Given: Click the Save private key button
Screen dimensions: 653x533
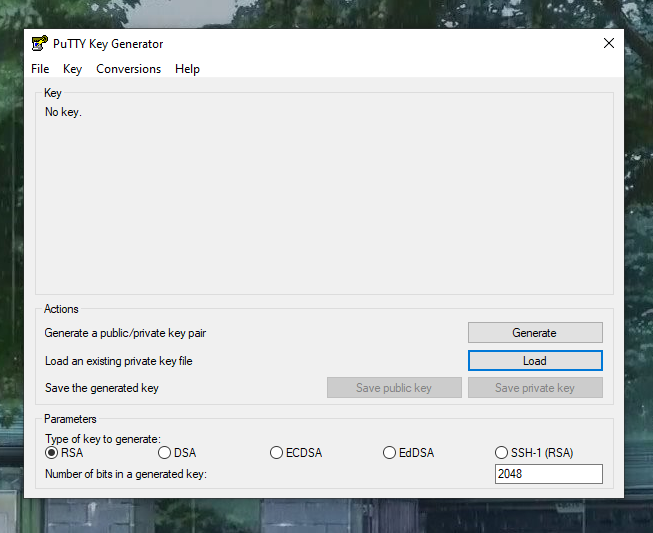Looking at the screenshot, I should click(535, 388).
